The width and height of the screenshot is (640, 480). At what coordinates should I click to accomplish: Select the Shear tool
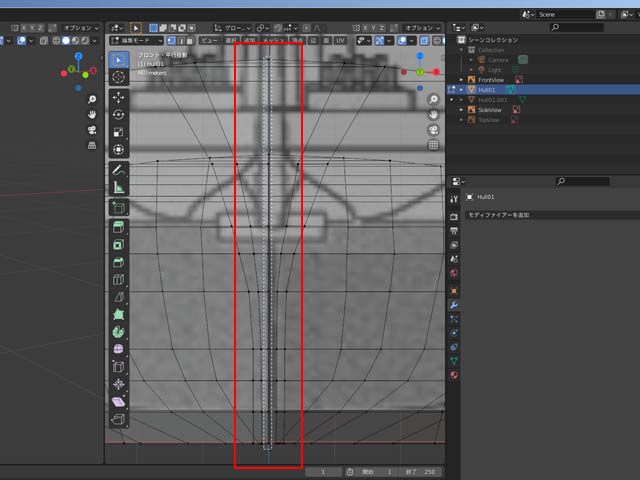tap(119, 402)
